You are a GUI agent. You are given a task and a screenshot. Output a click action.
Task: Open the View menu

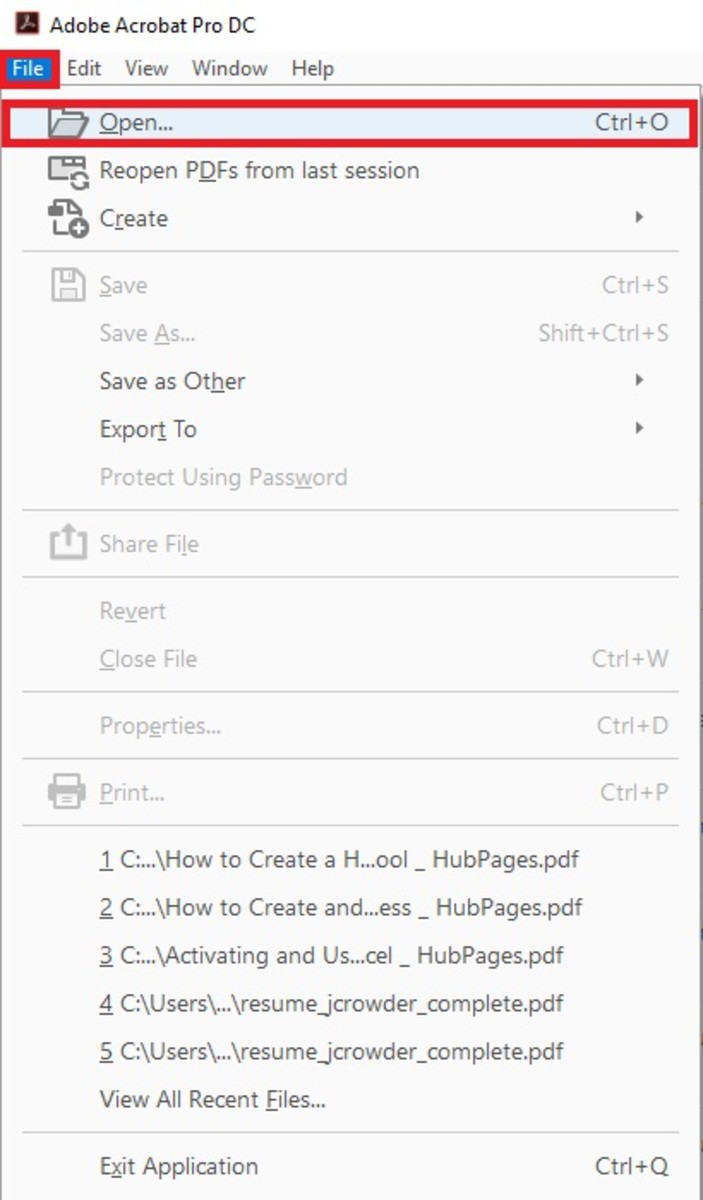tap(146, 68)
